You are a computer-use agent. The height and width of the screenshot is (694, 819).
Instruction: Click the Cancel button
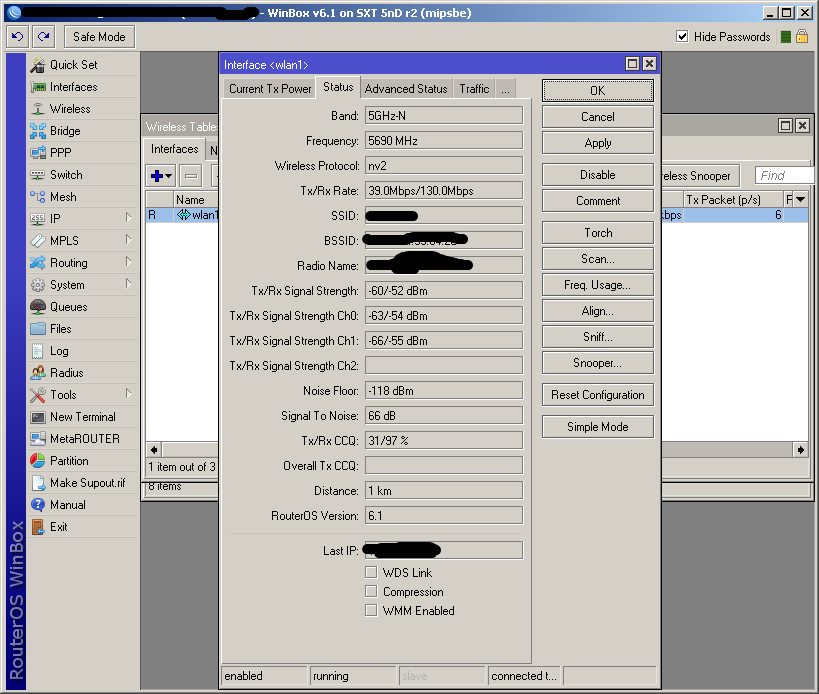(x=598, y=116)
